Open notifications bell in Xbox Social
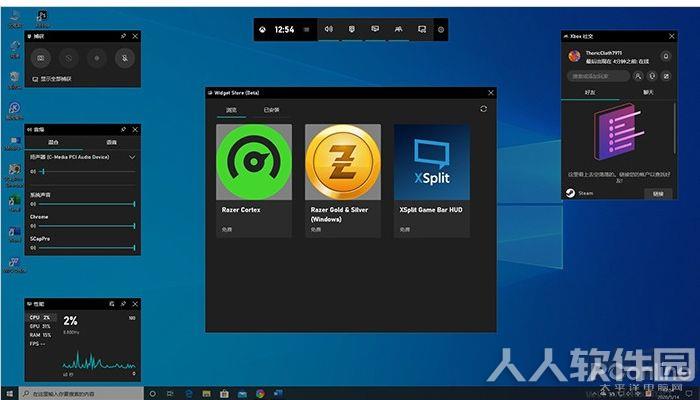Viewport: 700px width, 400px height. tap(666, 56)
